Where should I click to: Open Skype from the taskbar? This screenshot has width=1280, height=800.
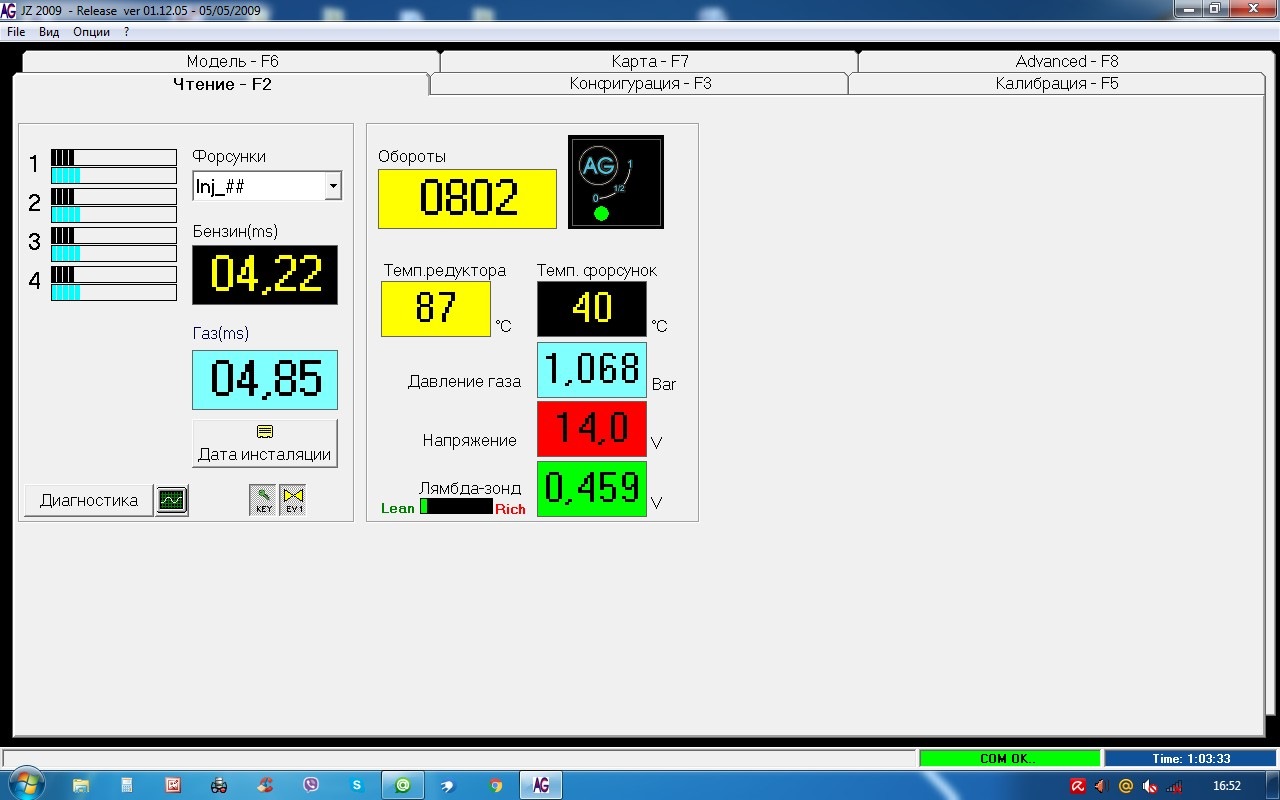point(357,785)
